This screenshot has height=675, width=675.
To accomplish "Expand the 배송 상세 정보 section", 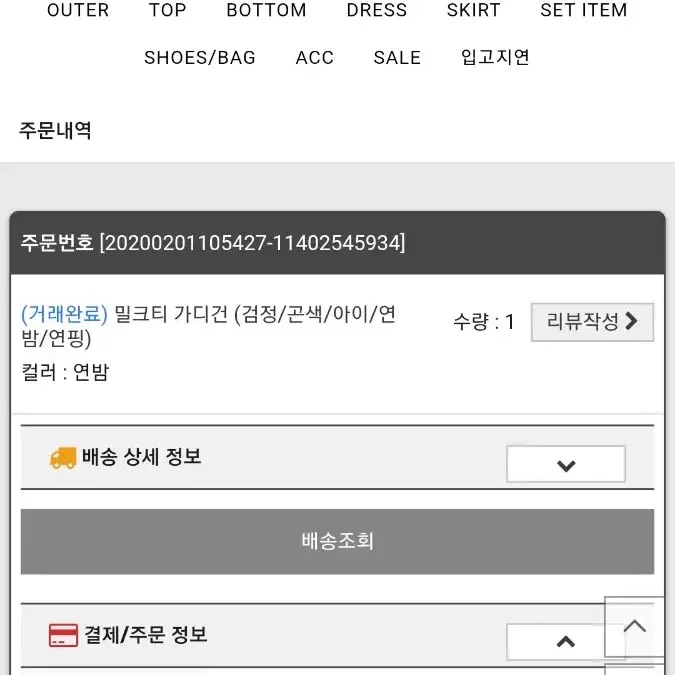I will pyautogui.click(x=566, y=464).
